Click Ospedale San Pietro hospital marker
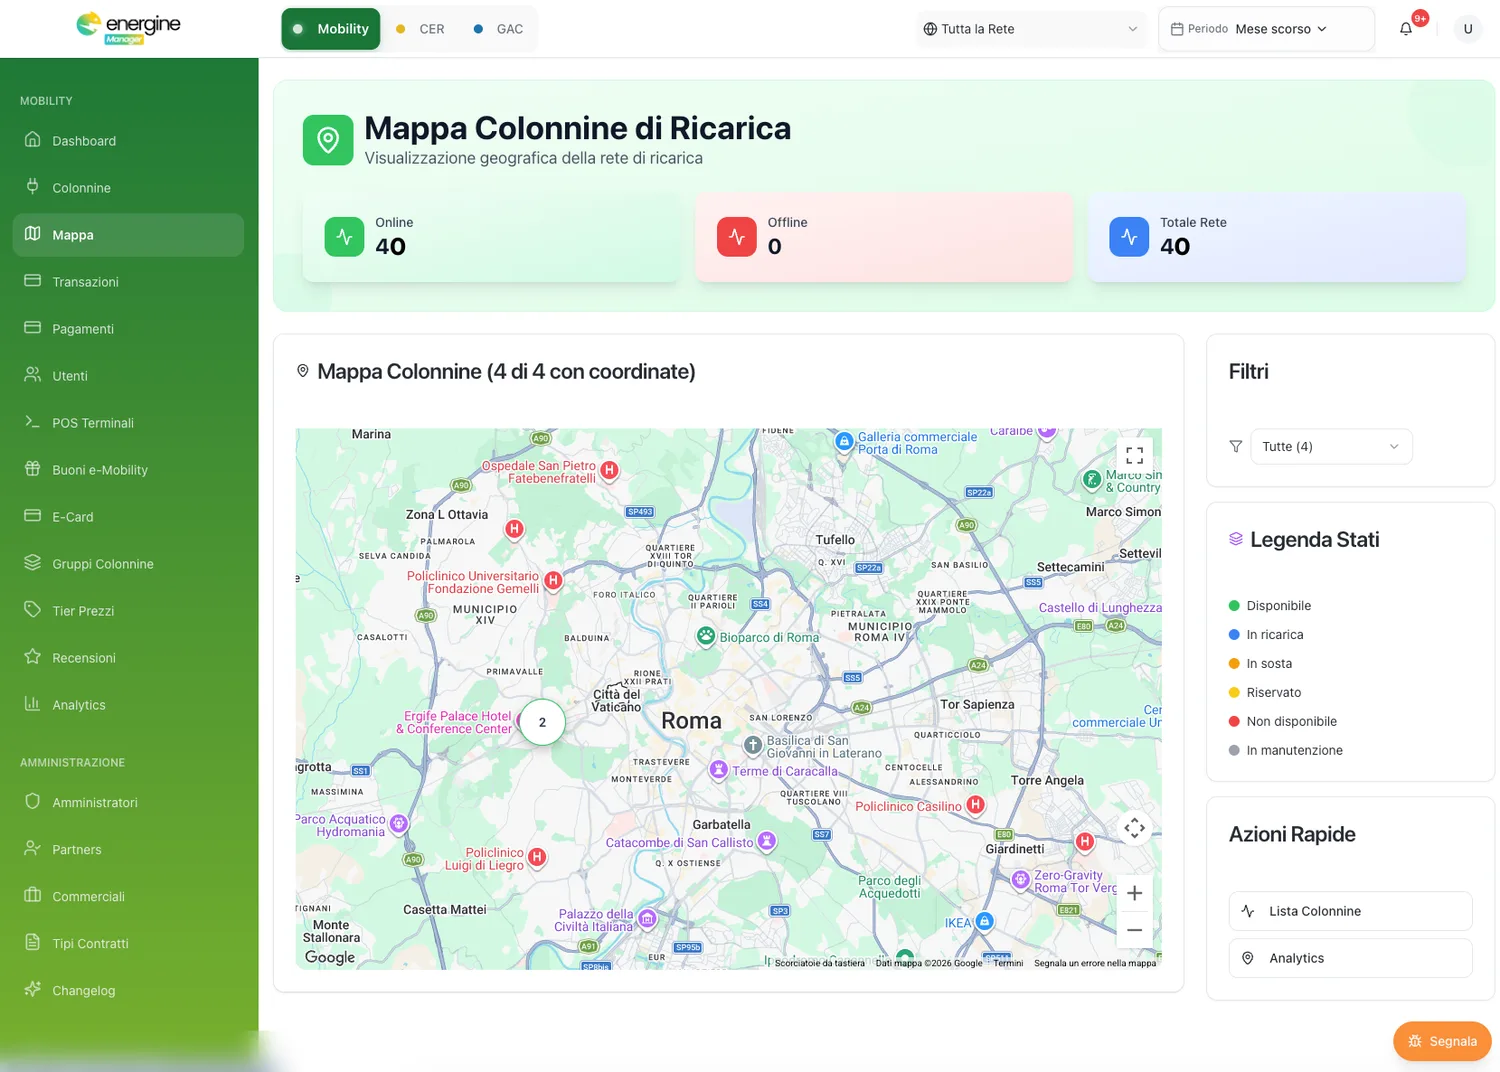 [609, 470]
